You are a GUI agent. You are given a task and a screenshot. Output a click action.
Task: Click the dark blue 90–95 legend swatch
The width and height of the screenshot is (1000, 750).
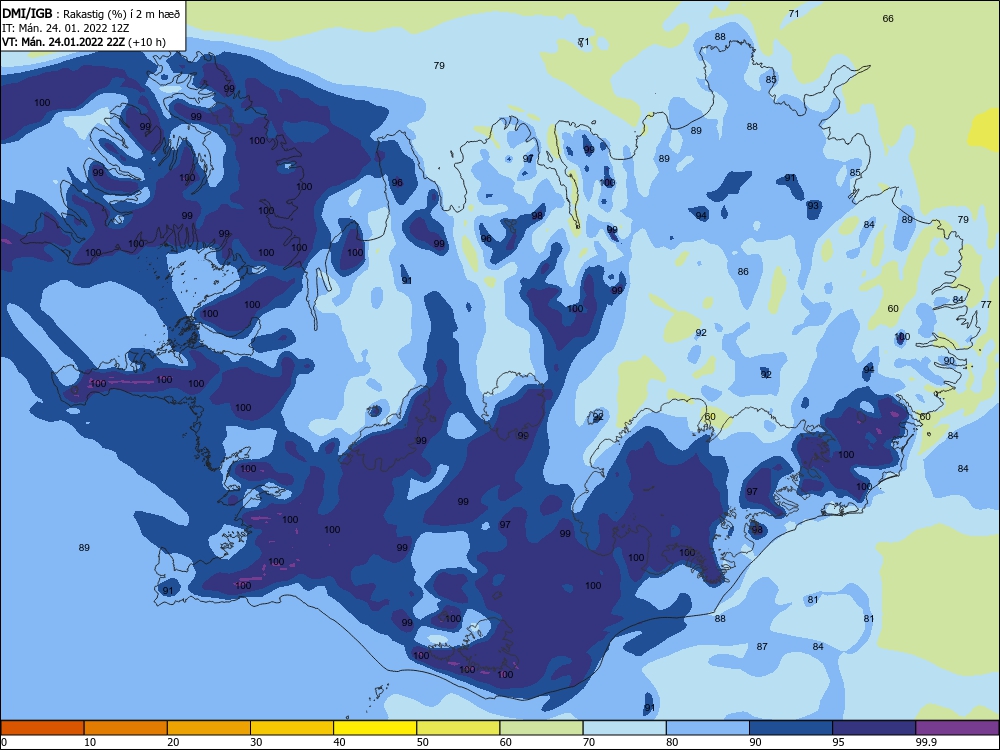click(791, 728)
